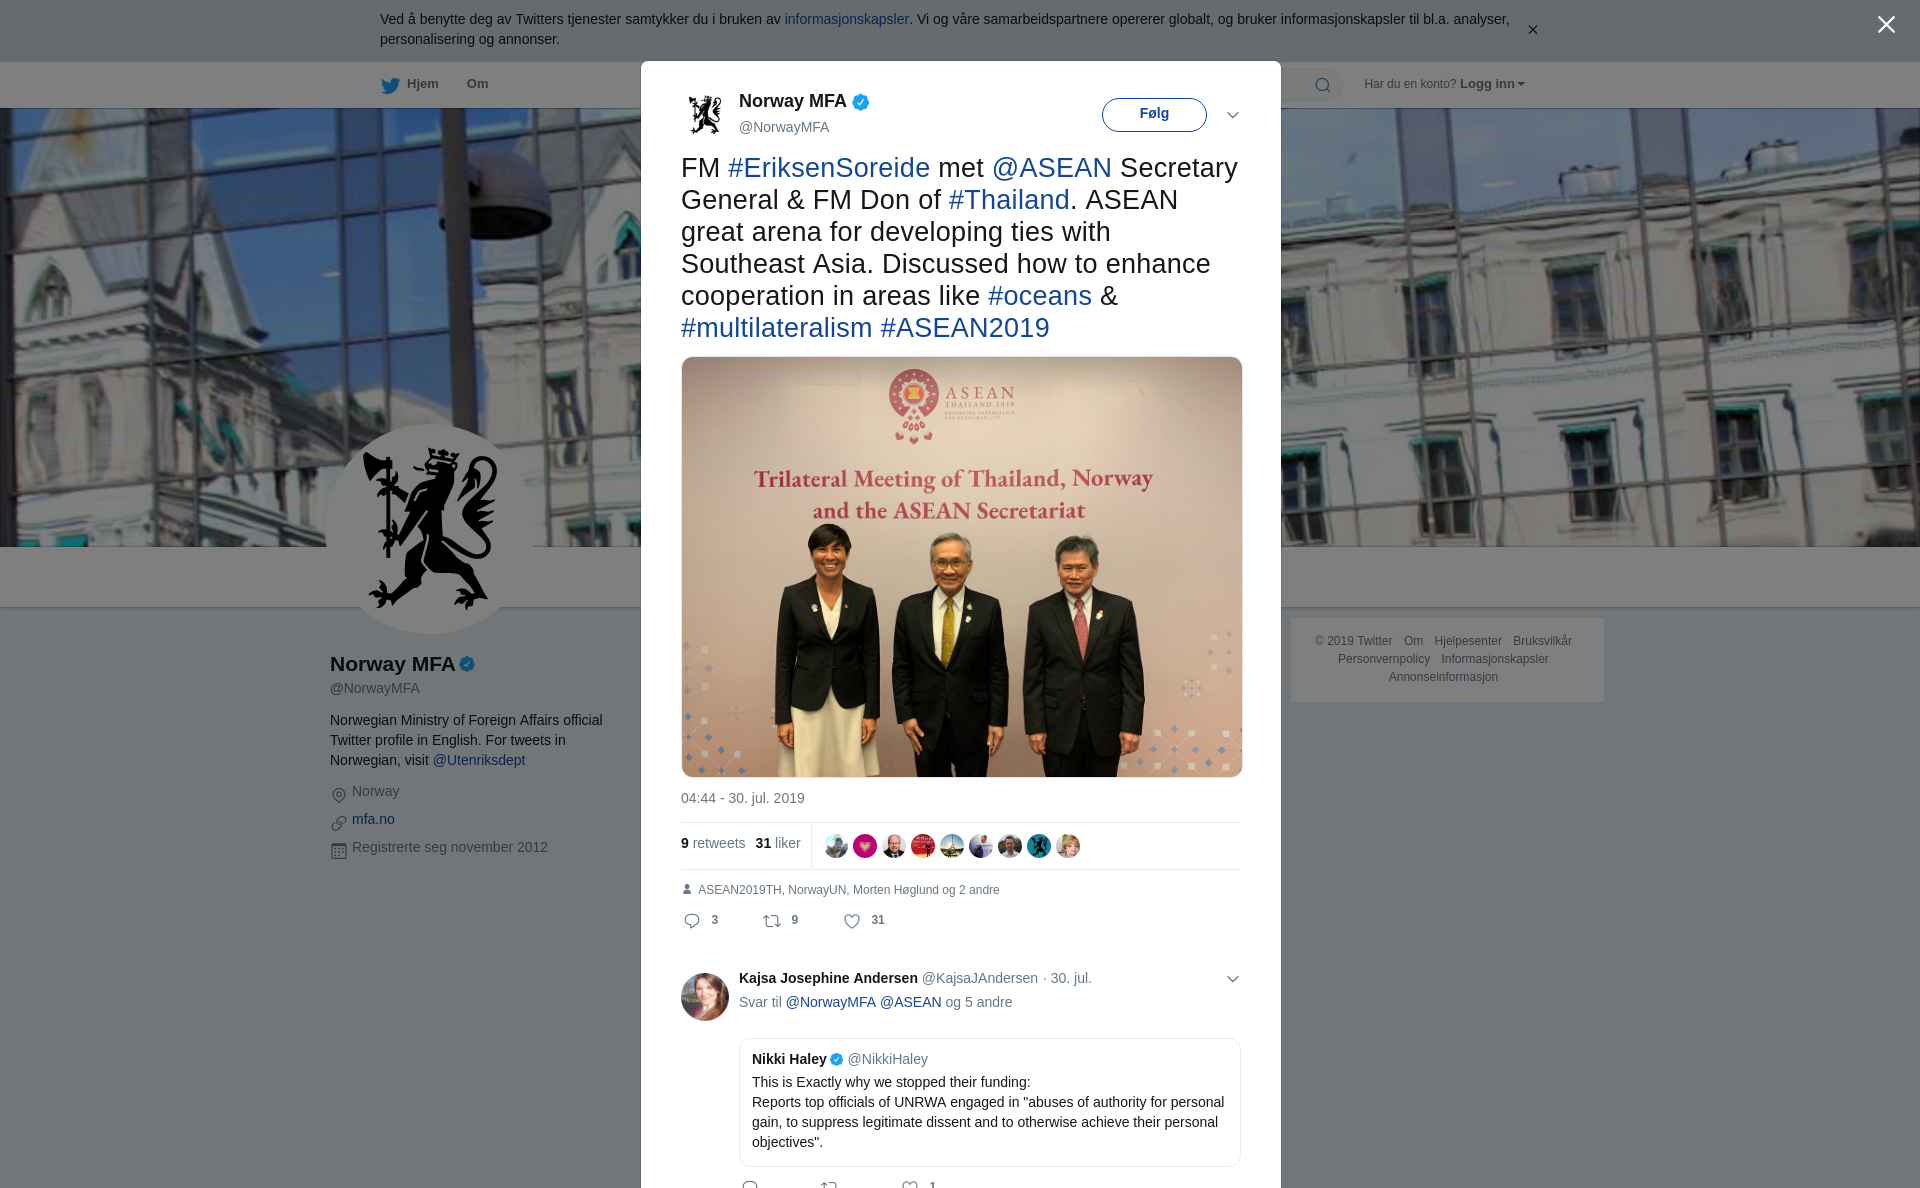The image size is (1920, 1188).
Task: Follow Norway MFA with the Følg button
Action: [1154, 114]
